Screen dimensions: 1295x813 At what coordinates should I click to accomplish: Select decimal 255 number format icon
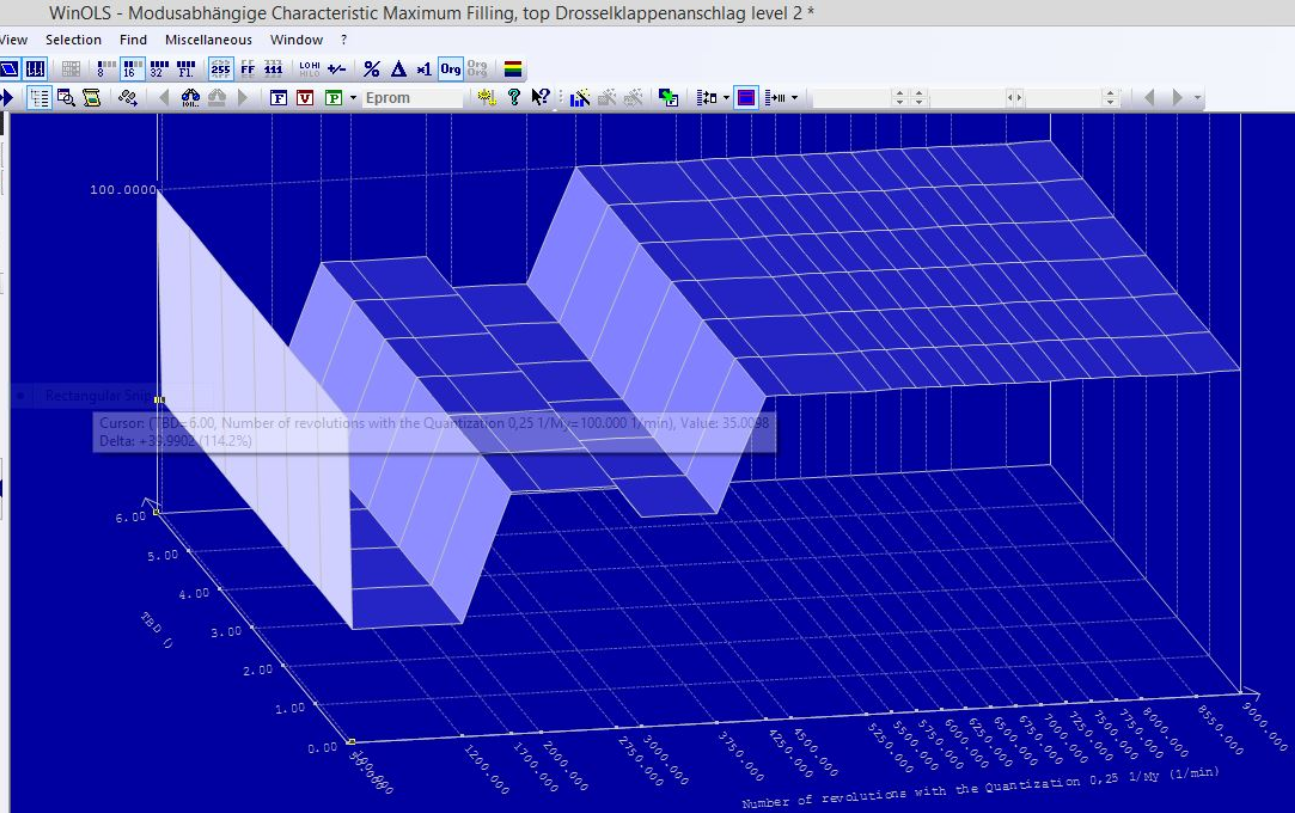[x=221, y=69]
